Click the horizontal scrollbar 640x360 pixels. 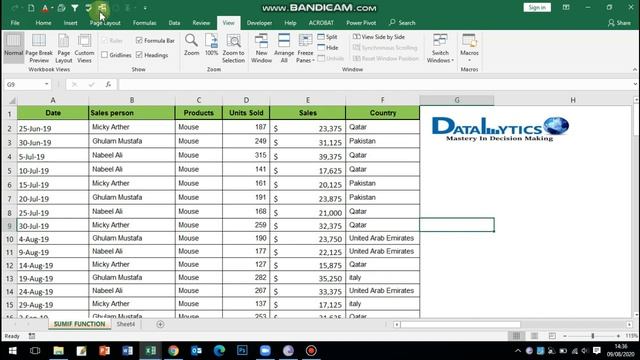[460, 324]
